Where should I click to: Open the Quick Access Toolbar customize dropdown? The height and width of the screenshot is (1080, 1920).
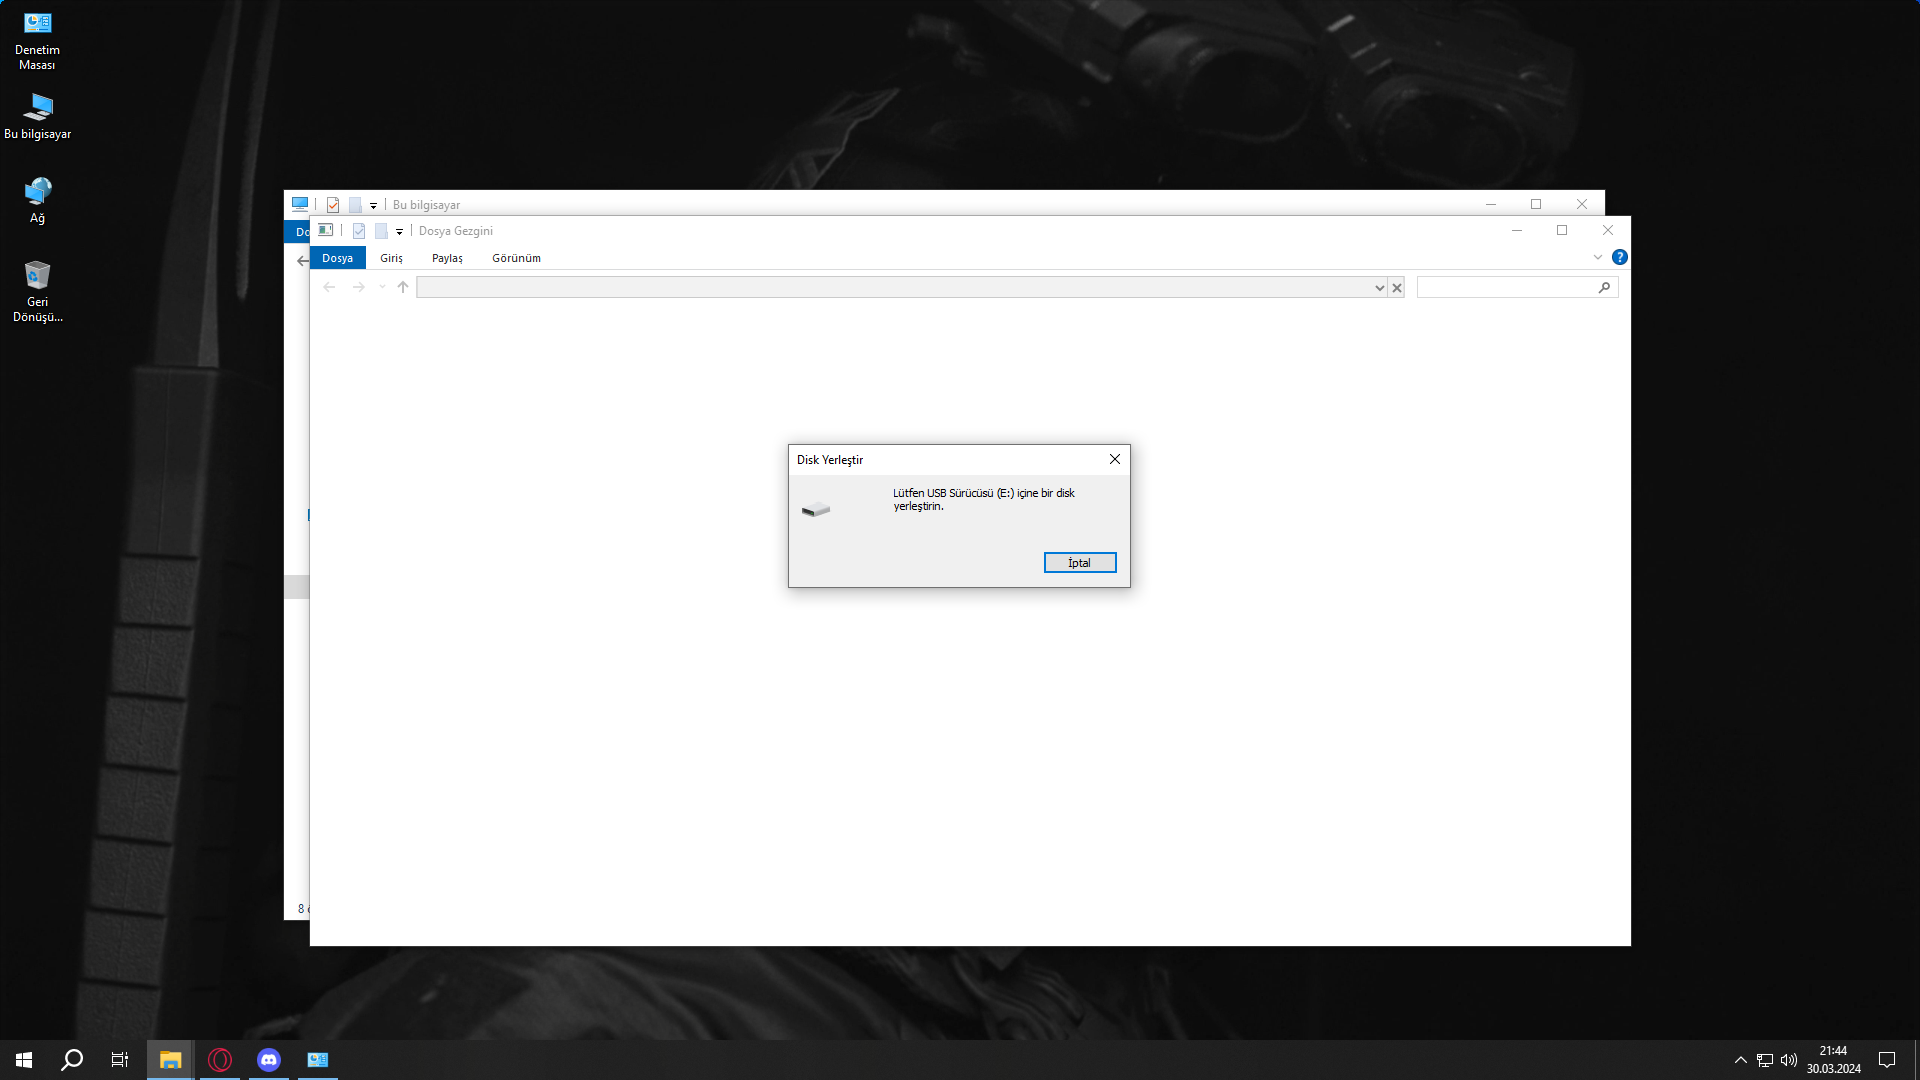click(399, 231)
